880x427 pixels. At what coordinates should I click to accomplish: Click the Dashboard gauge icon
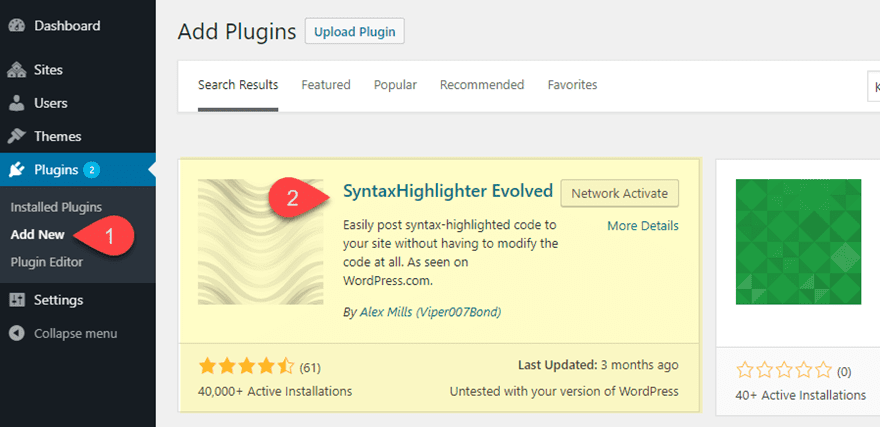17,26
